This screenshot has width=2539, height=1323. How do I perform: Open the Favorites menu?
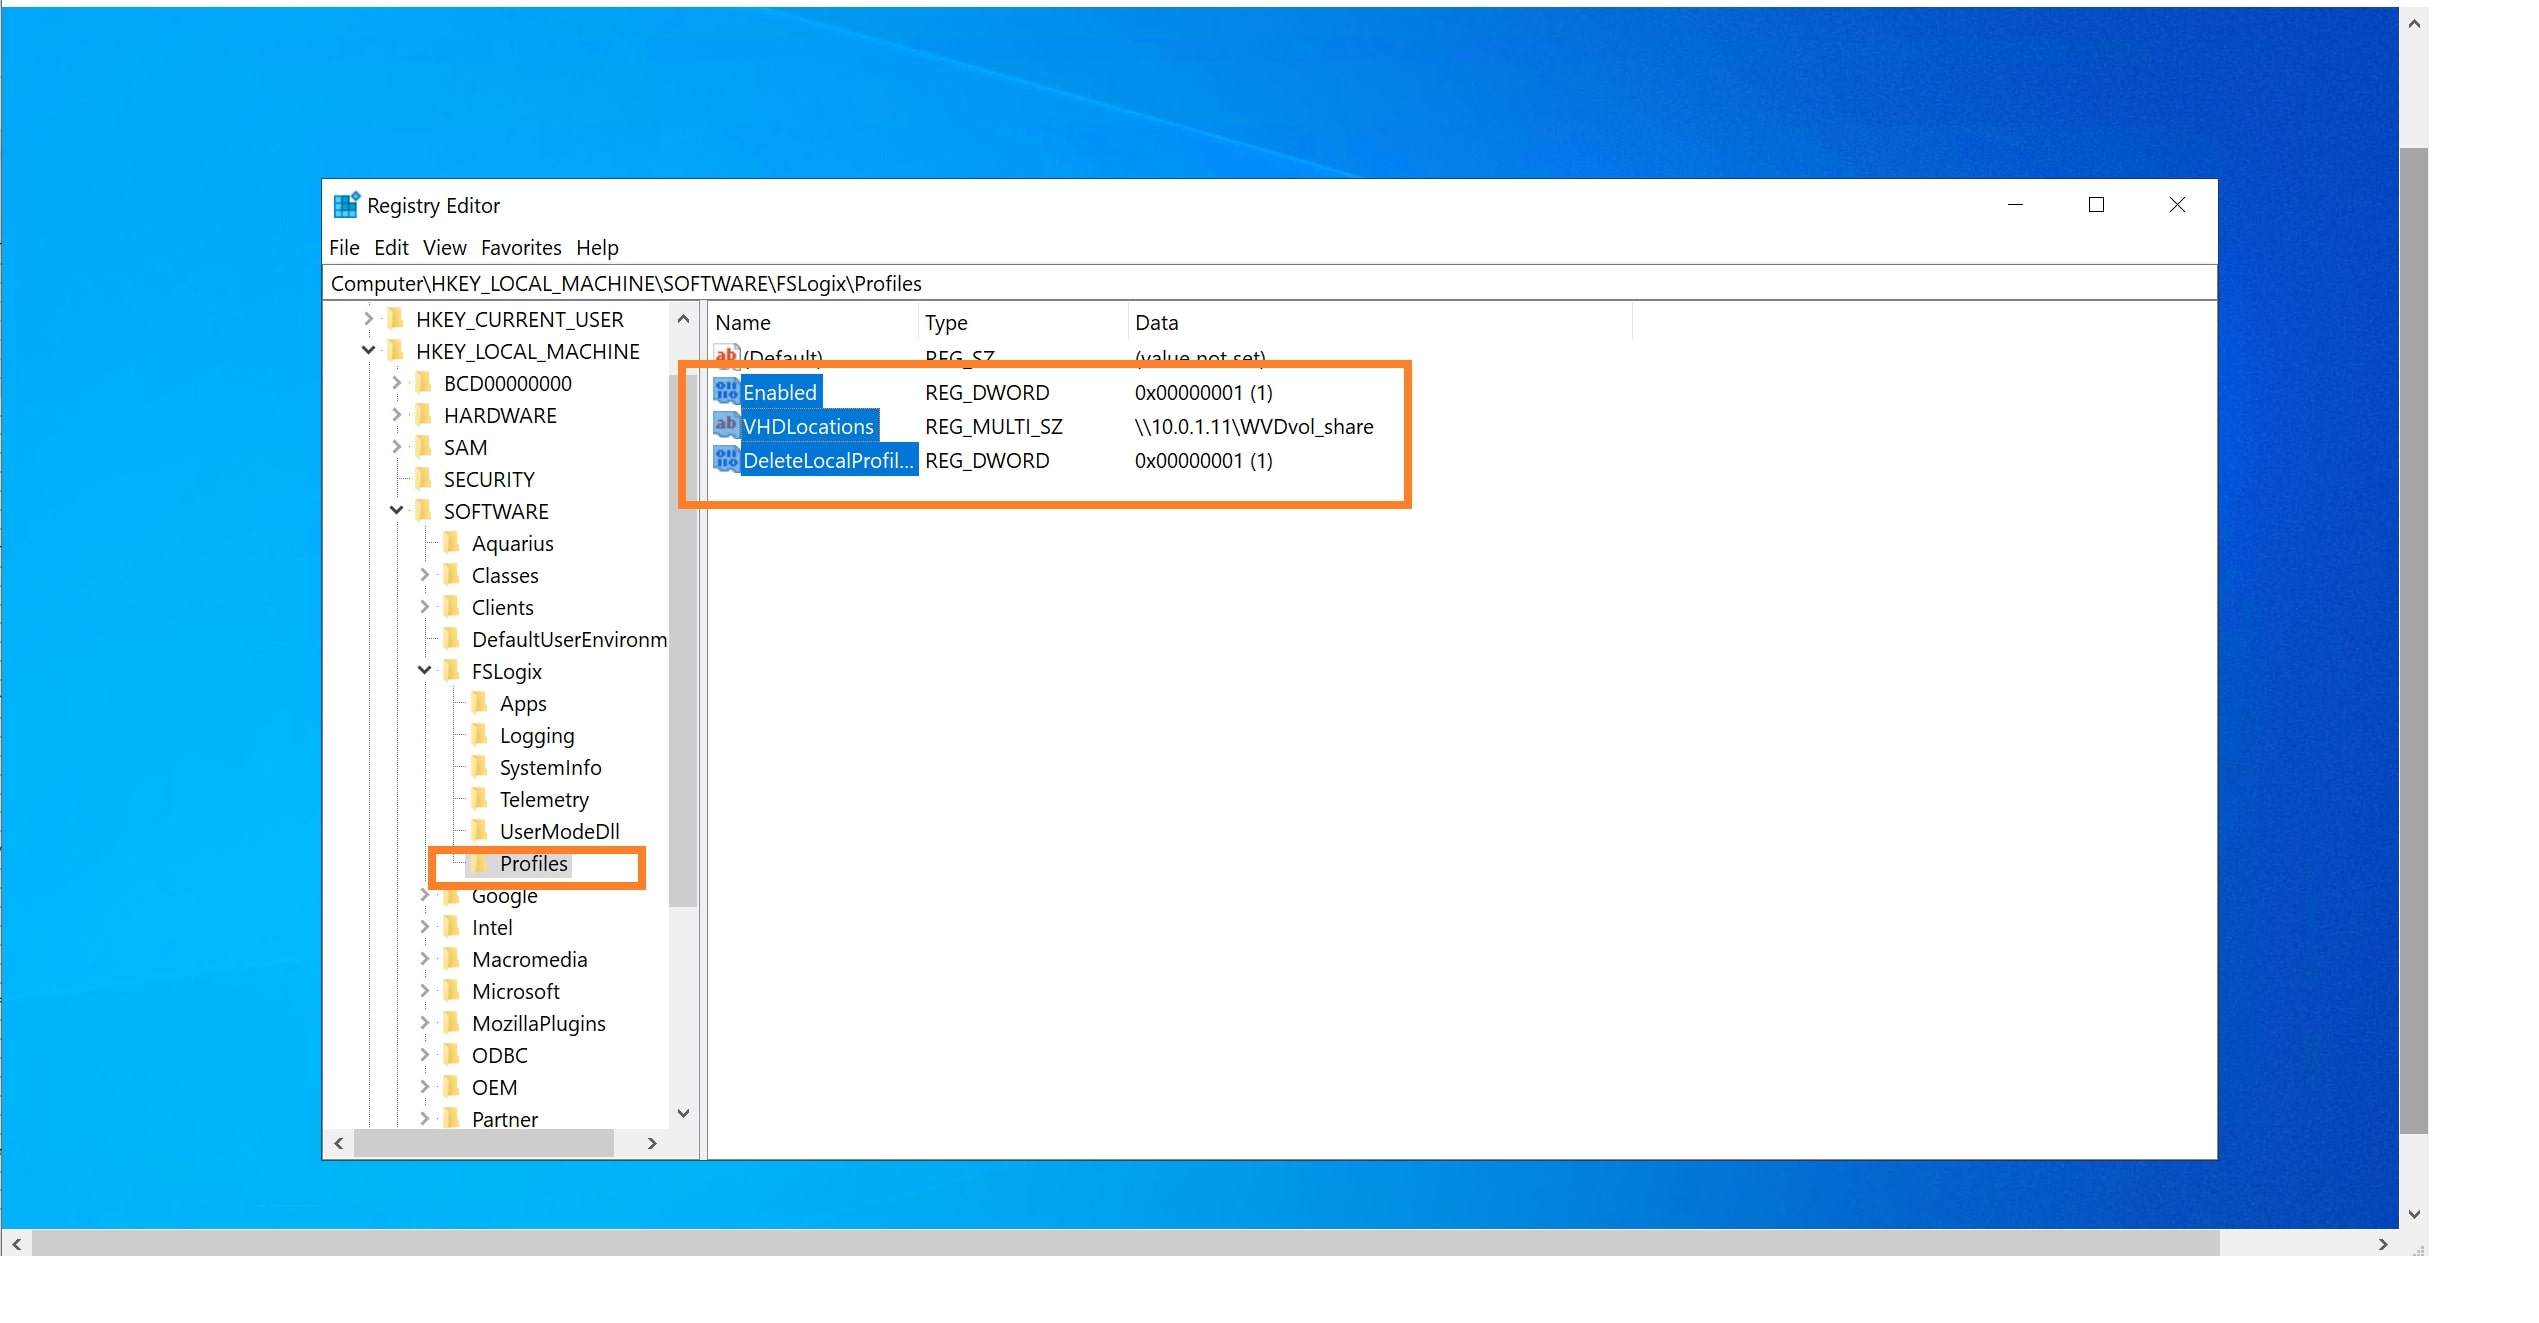tap(520, 248)
